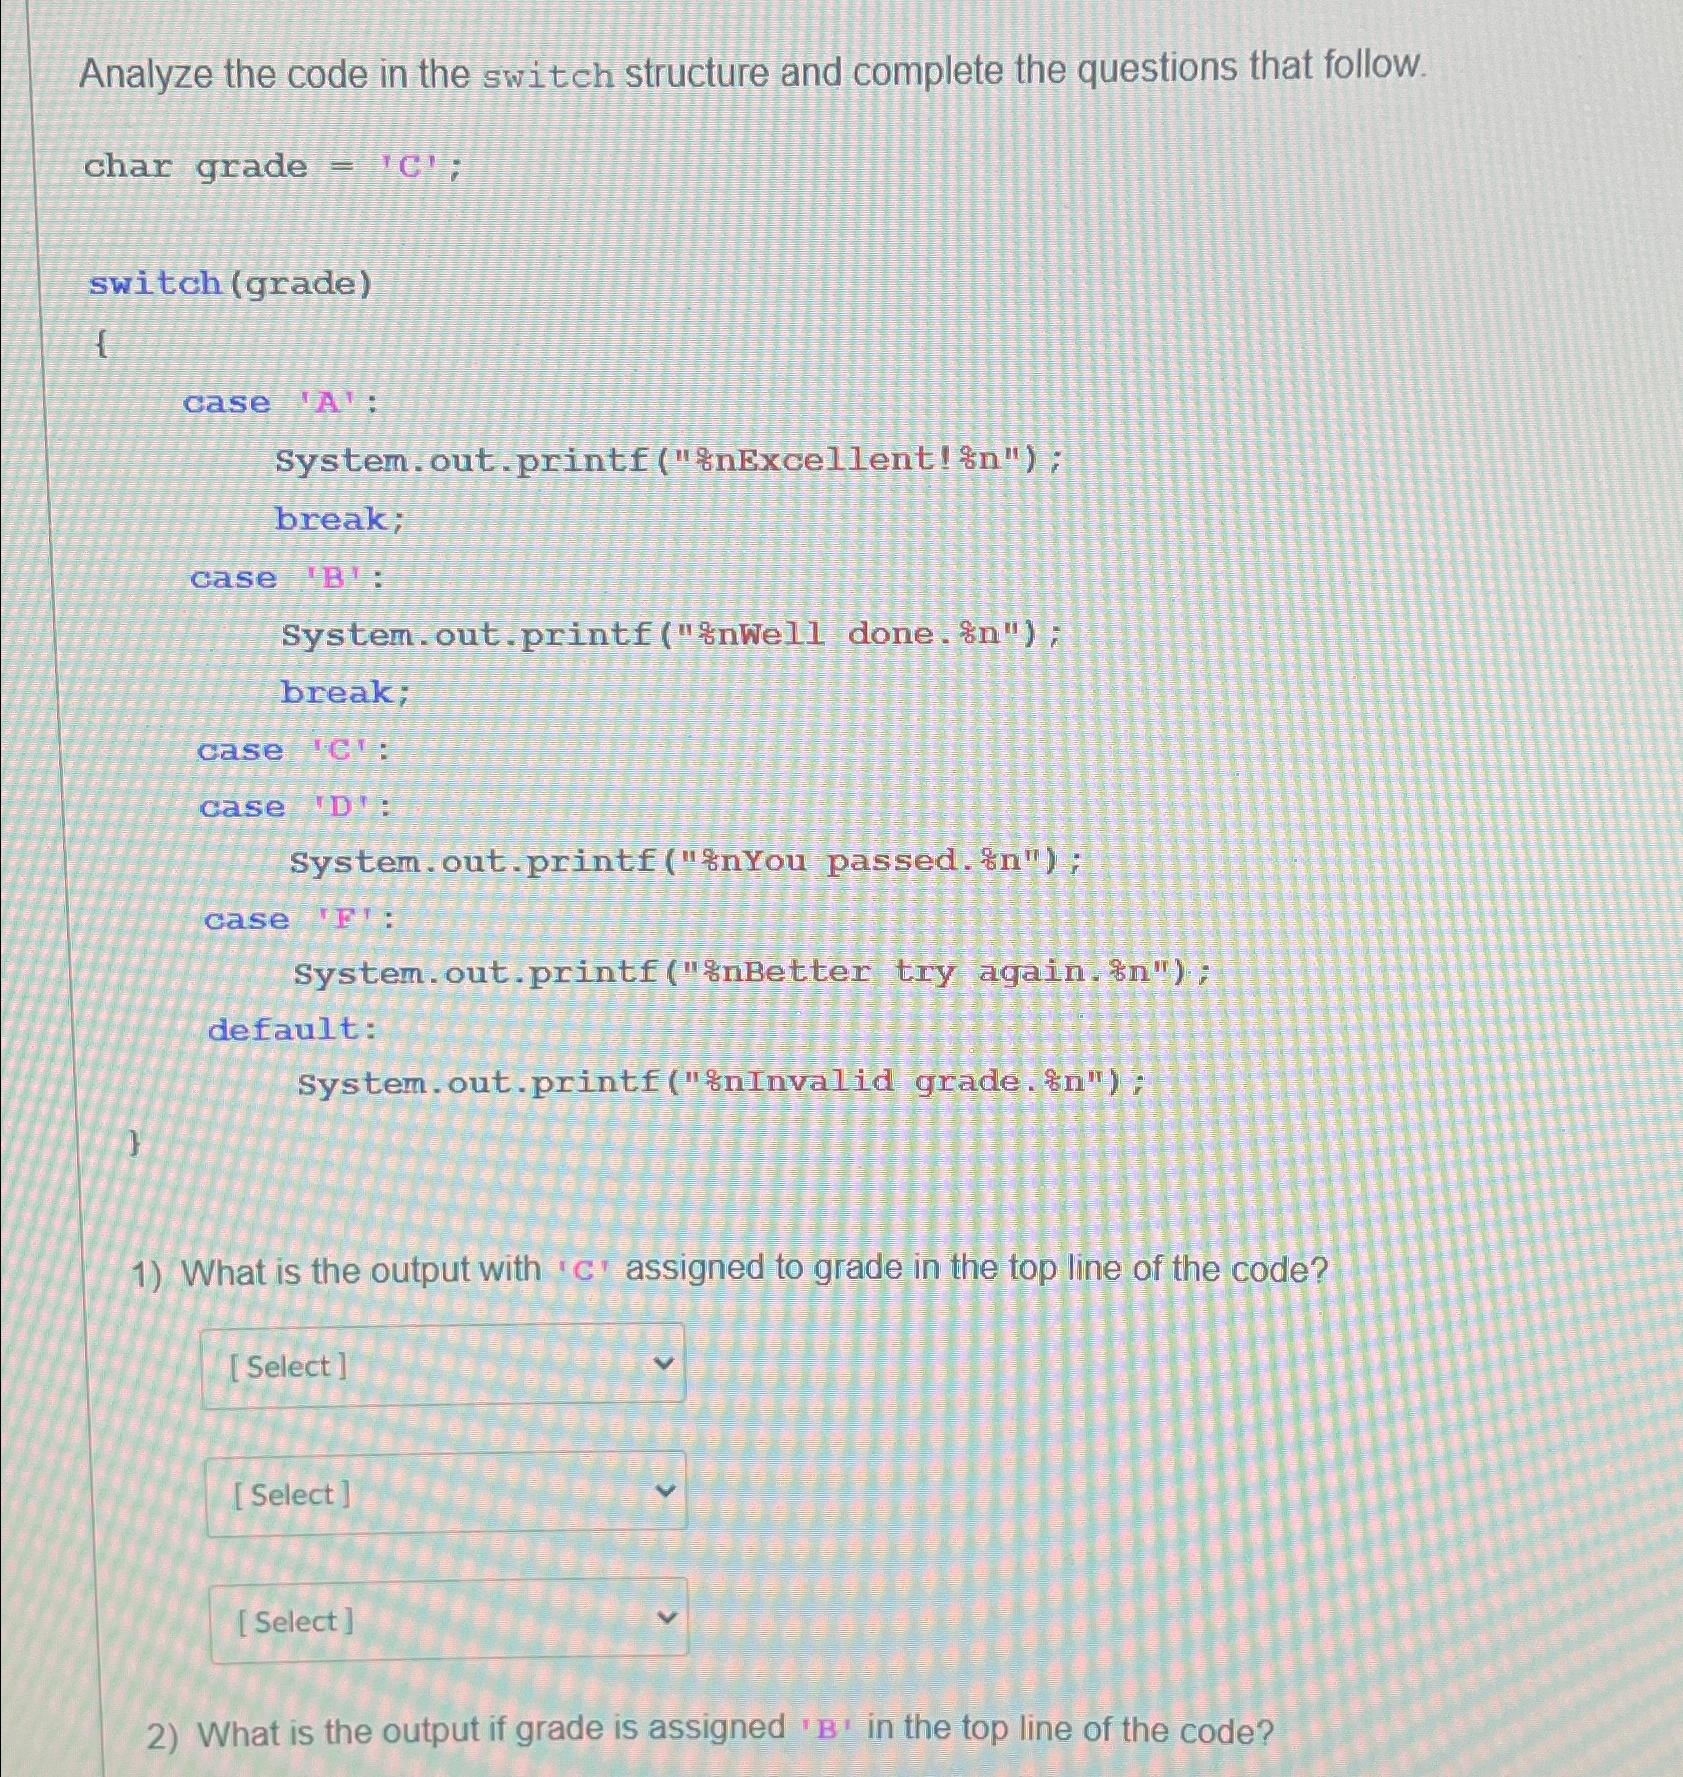Click the chevron on the first [Select] box
1683x1777 pixels.
click(x=667, y=1363)
